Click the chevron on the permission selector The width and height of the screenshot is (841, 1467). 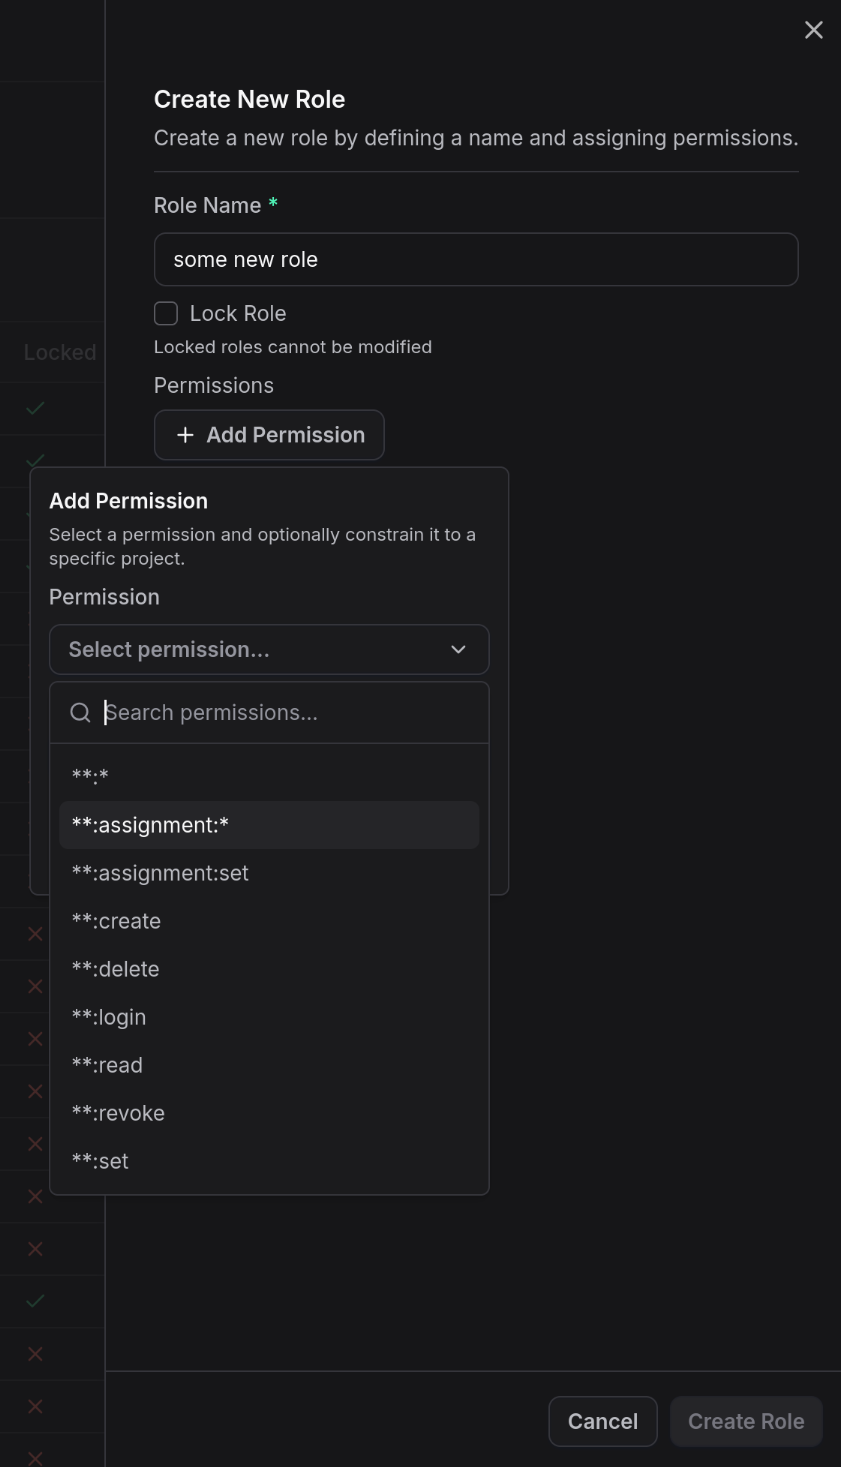pyautogui.click(x=458, y=649)
